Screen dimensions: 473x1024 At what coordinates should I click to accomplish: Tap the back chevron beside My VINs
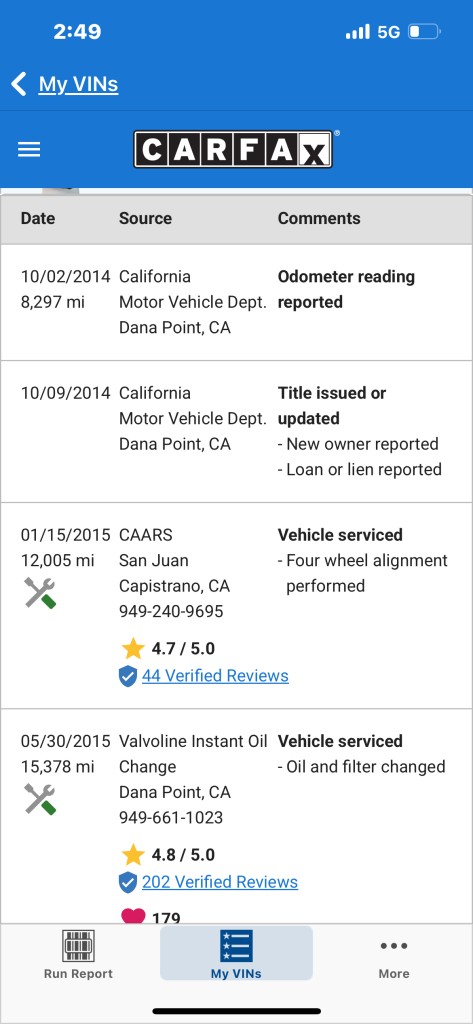(19, 84)
